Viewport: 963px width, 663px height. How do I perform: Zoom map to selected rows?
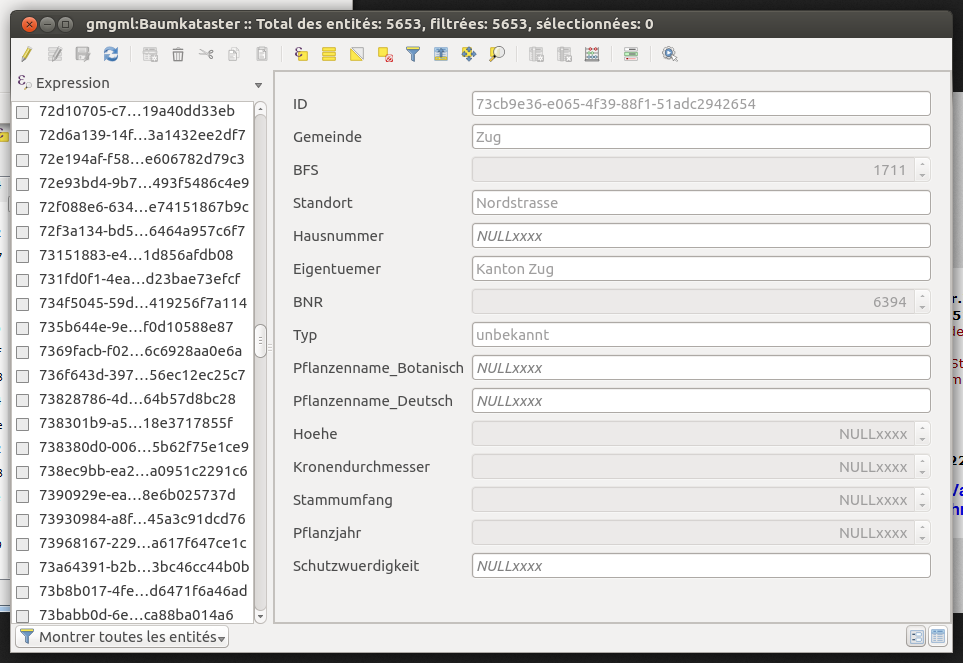pos(496,54)
